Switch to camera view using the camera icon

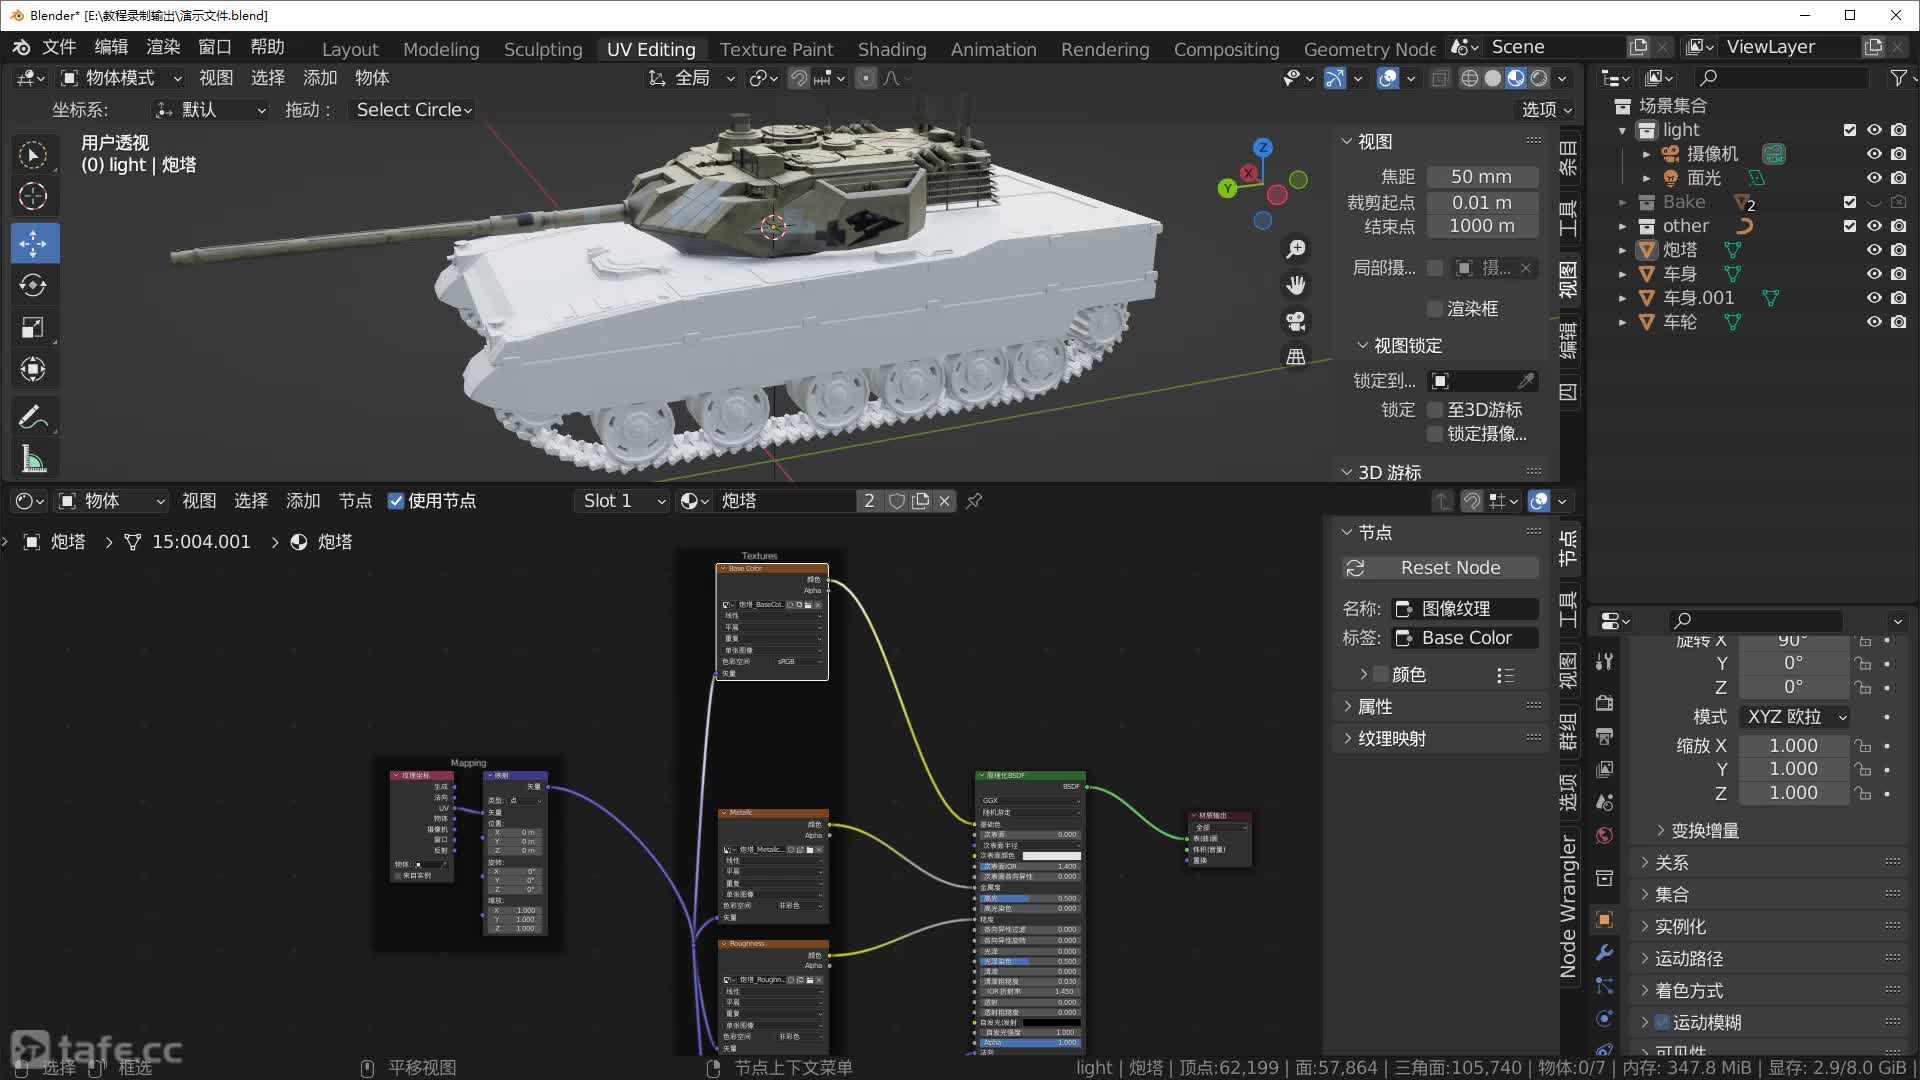click(1295, 320)
